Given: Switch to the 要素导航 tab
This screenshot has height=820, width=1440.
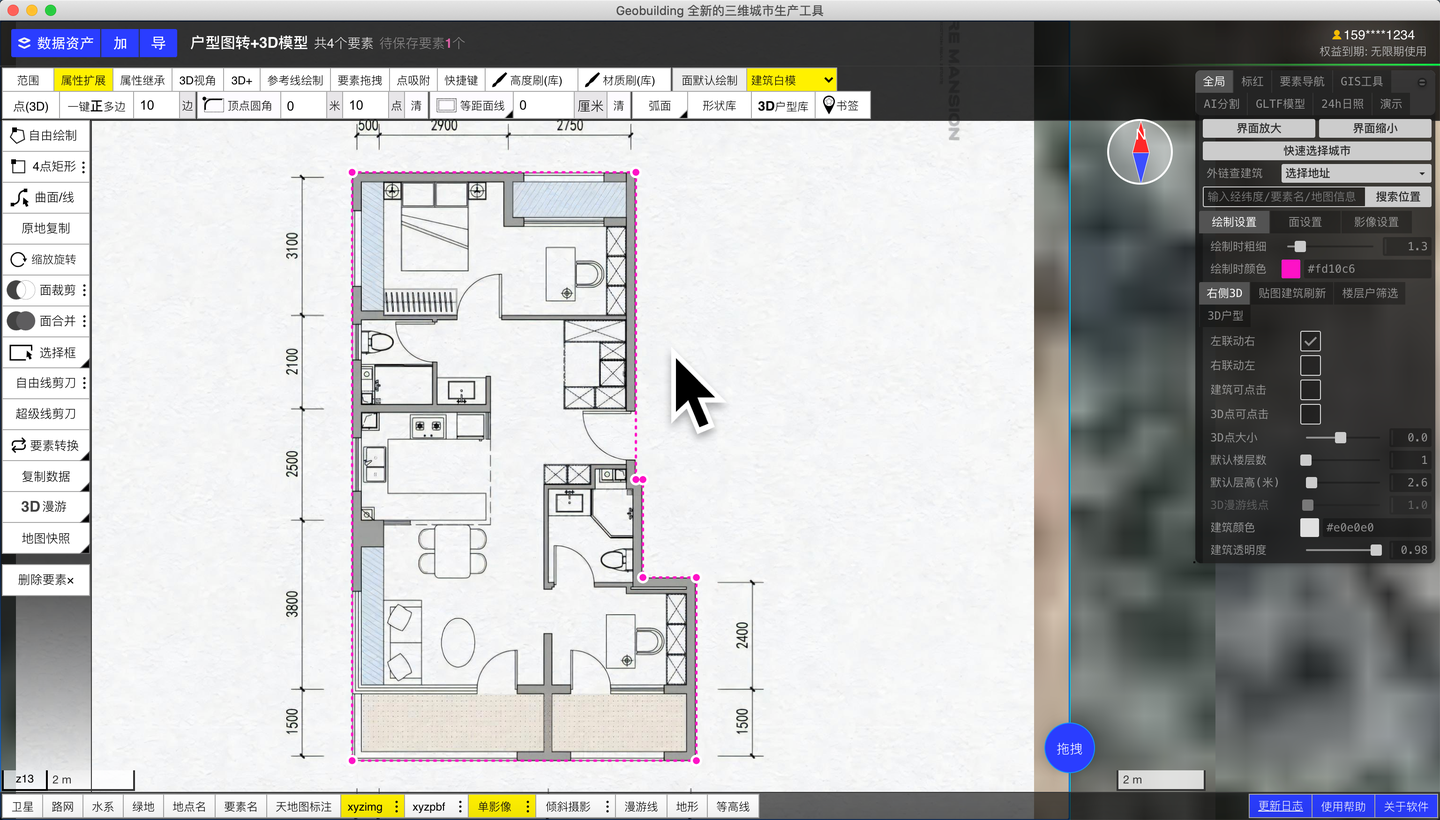Looking at the screenshot, I should click(x=1302, y=81).
